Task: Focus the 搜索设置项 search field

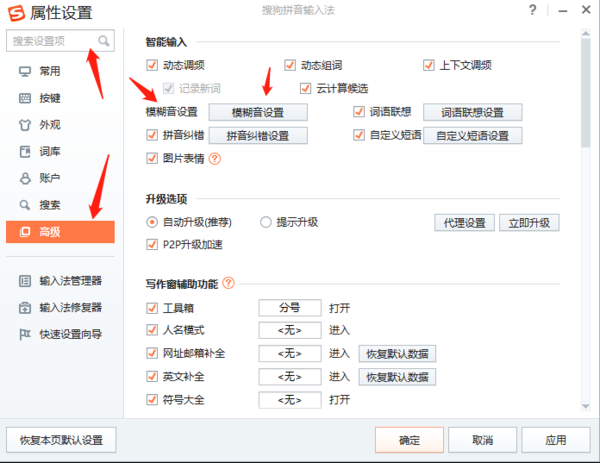Action: pyautogui.click(x=60, y=41)
